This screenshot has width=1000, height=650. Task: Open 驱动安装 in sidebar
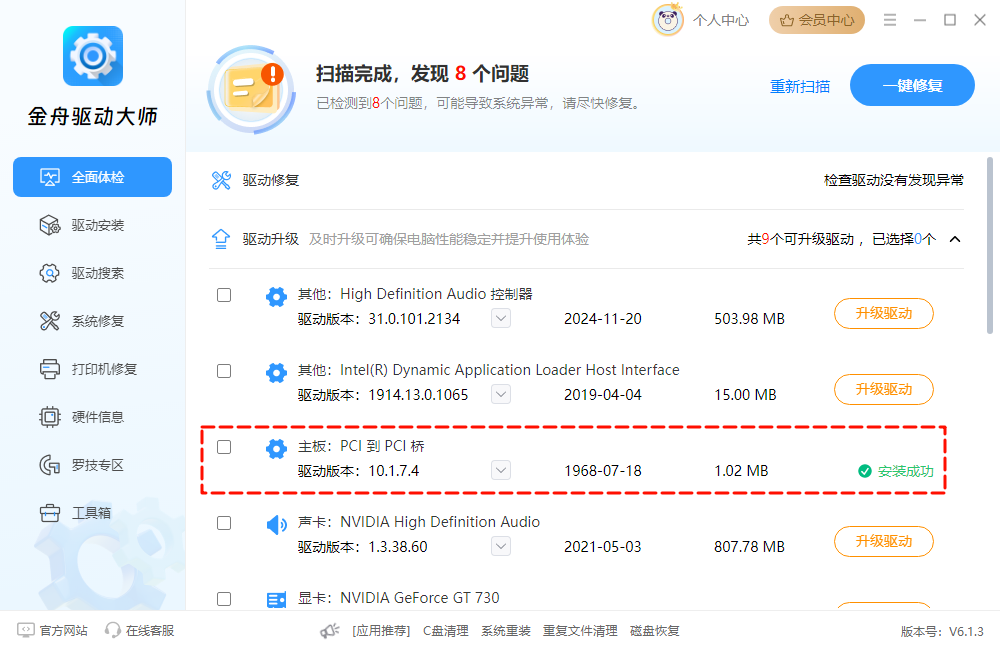coord(92,225)
